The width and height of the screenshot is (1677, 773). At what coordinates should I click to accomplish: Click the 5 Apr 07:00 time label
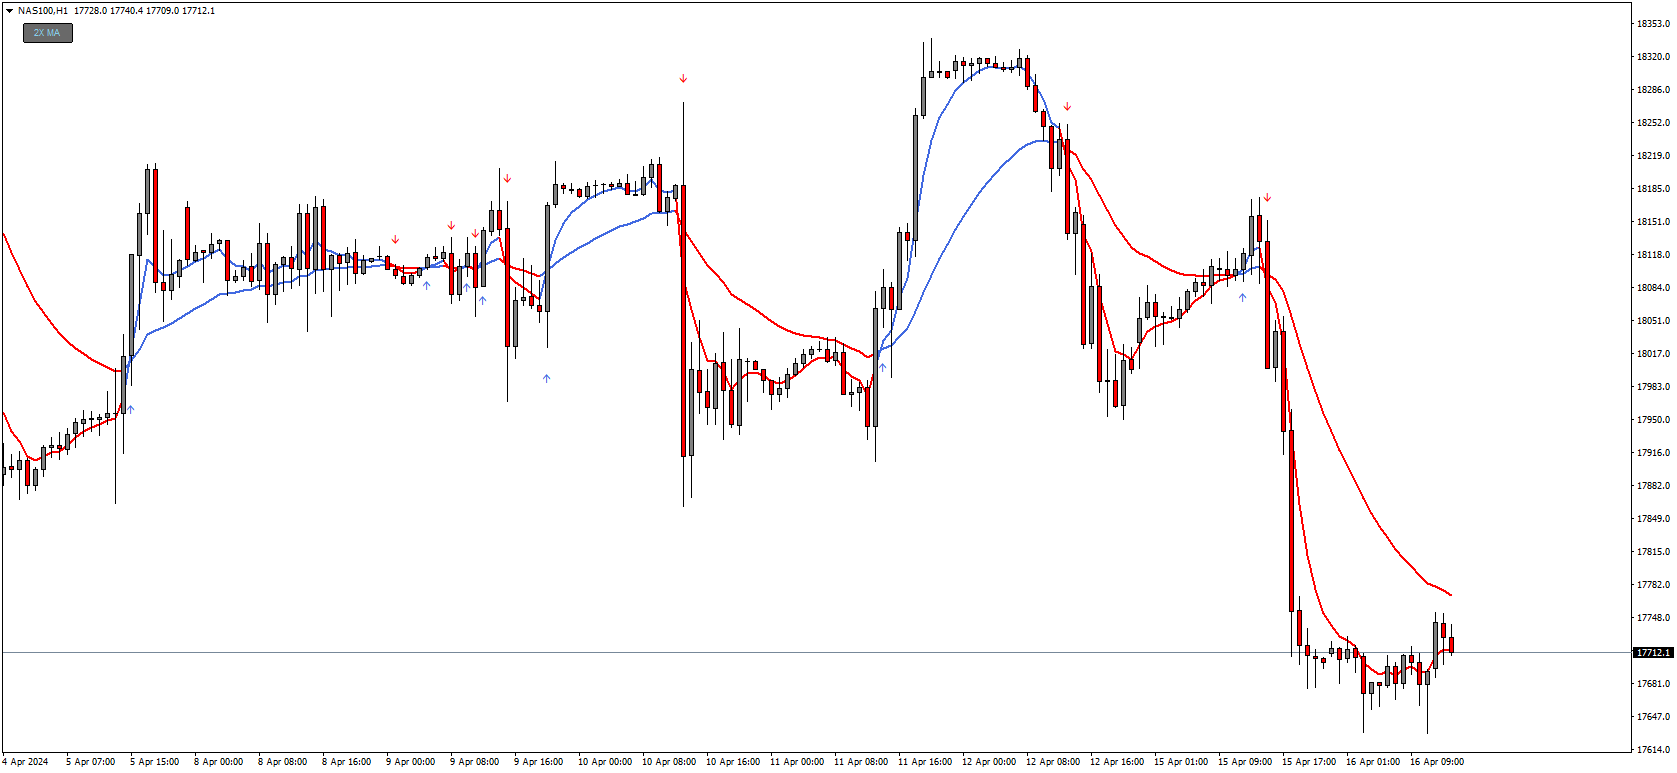click(90, 762)
